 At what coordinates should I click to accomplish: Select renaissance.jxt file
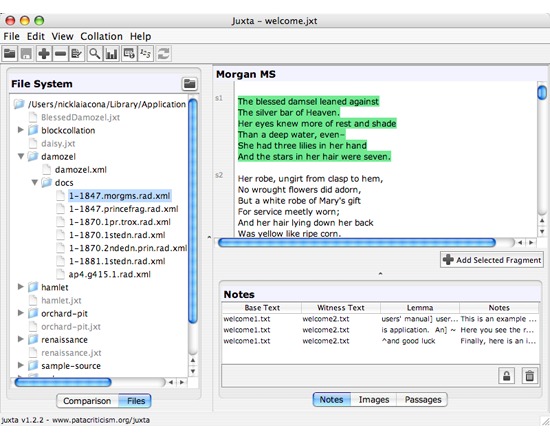71,353
